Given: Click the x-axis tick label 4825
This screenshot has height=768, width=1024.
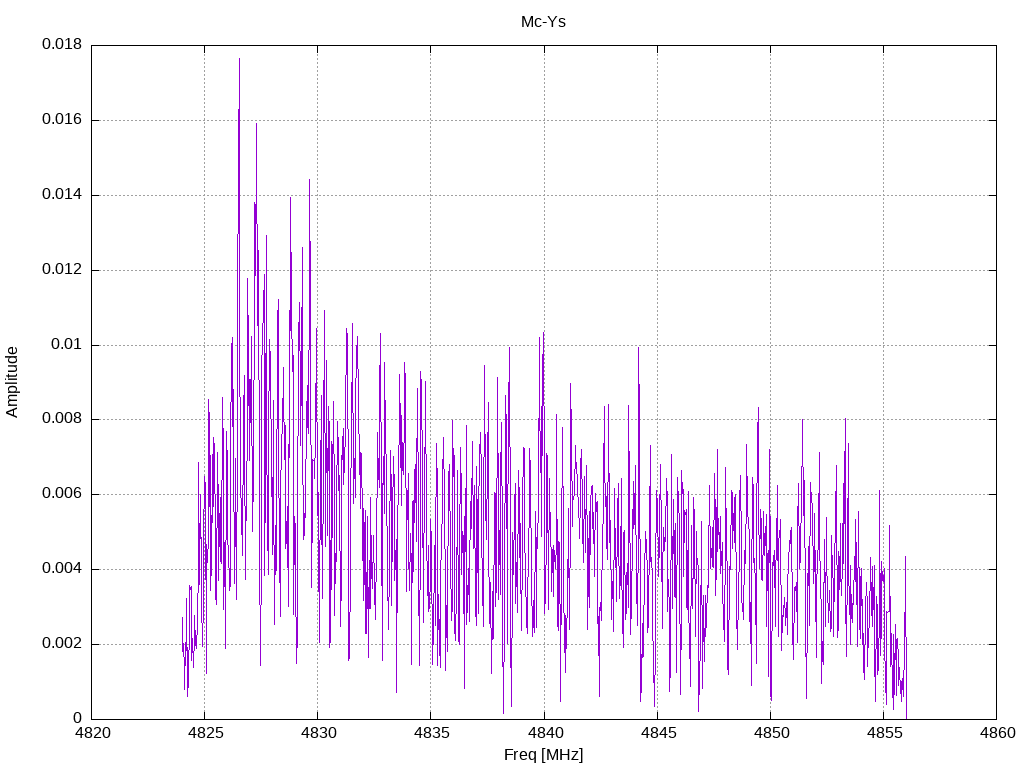Looking at the screenshot, I should (205, 733).
